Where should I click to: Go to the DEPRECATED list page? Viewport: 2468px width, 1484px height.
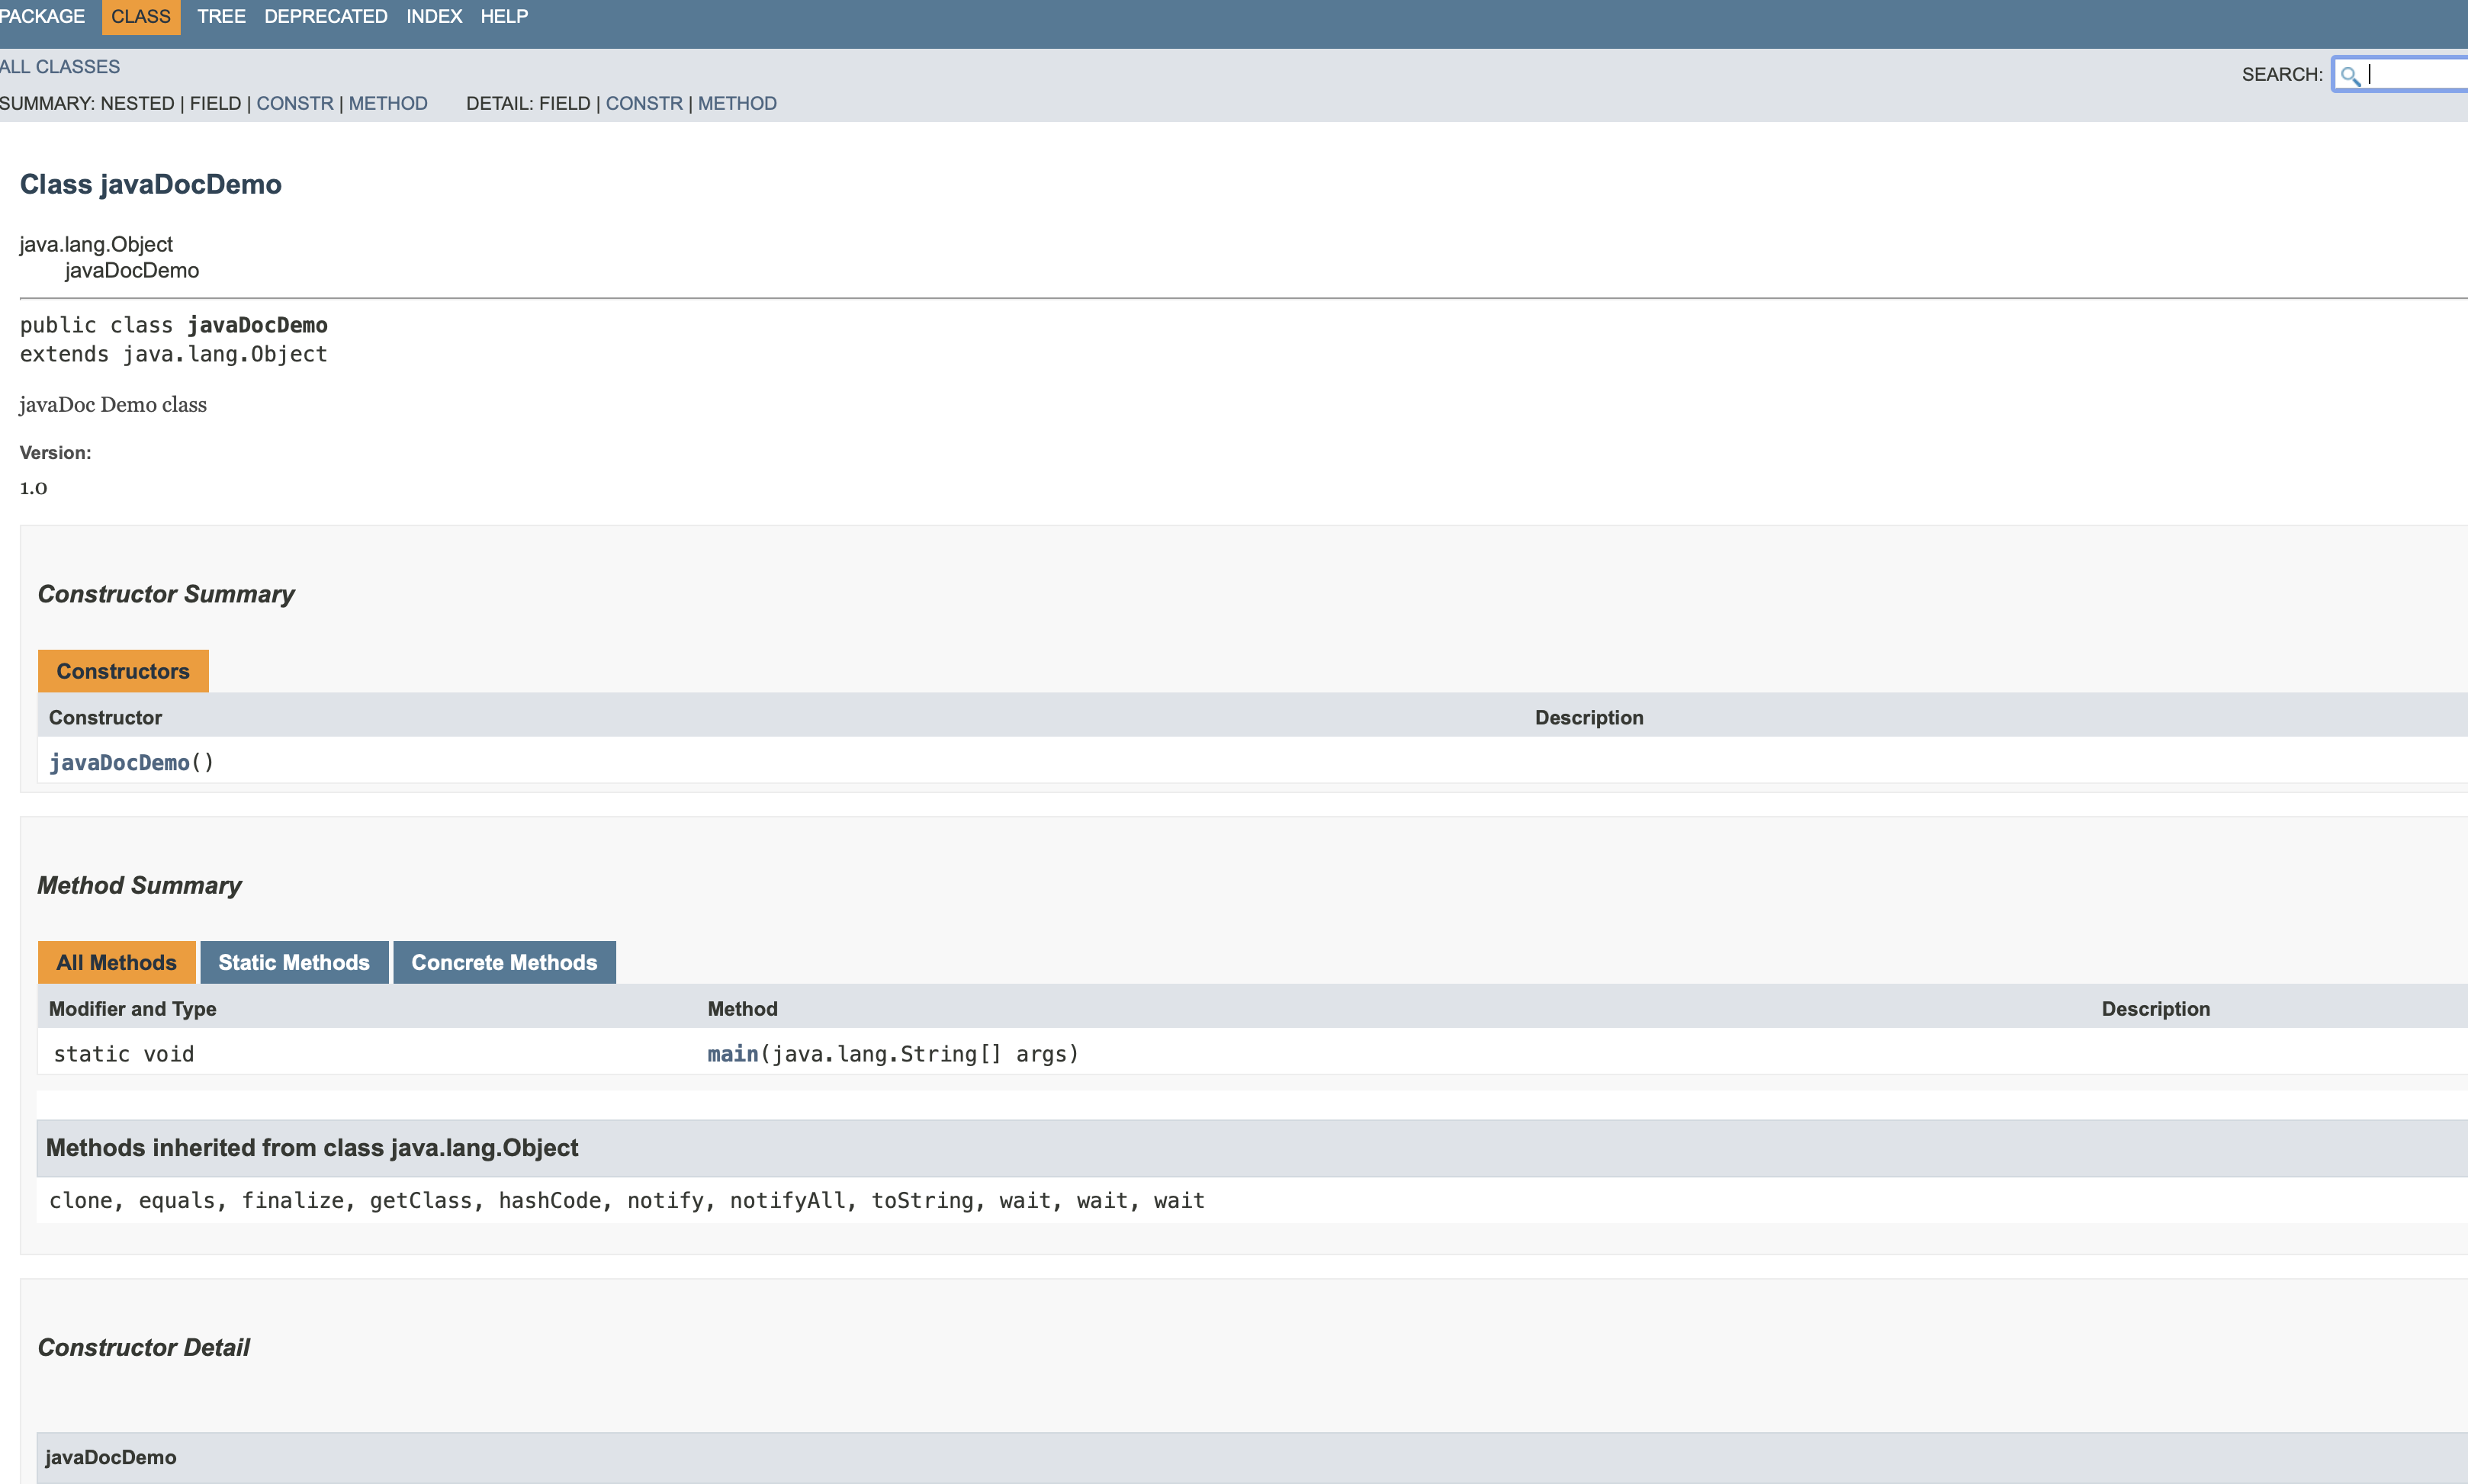(325, 16)
